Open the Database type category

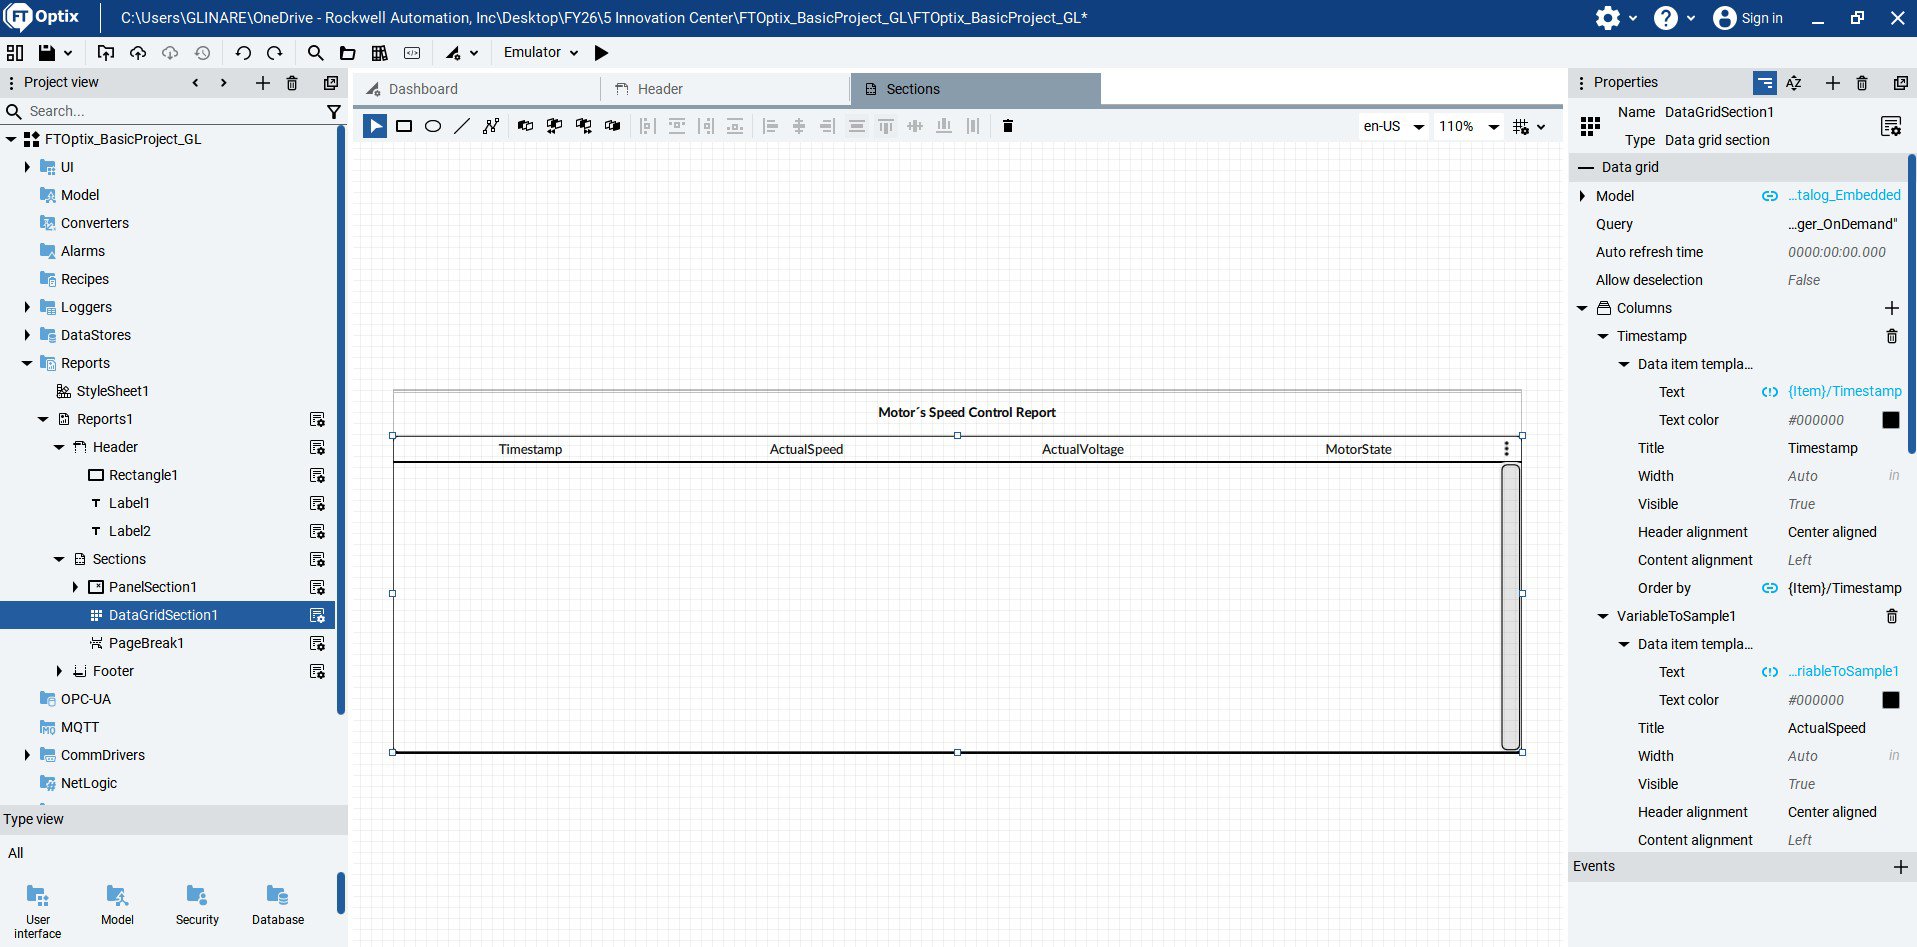pyautogui.click(x=277, y=905)
